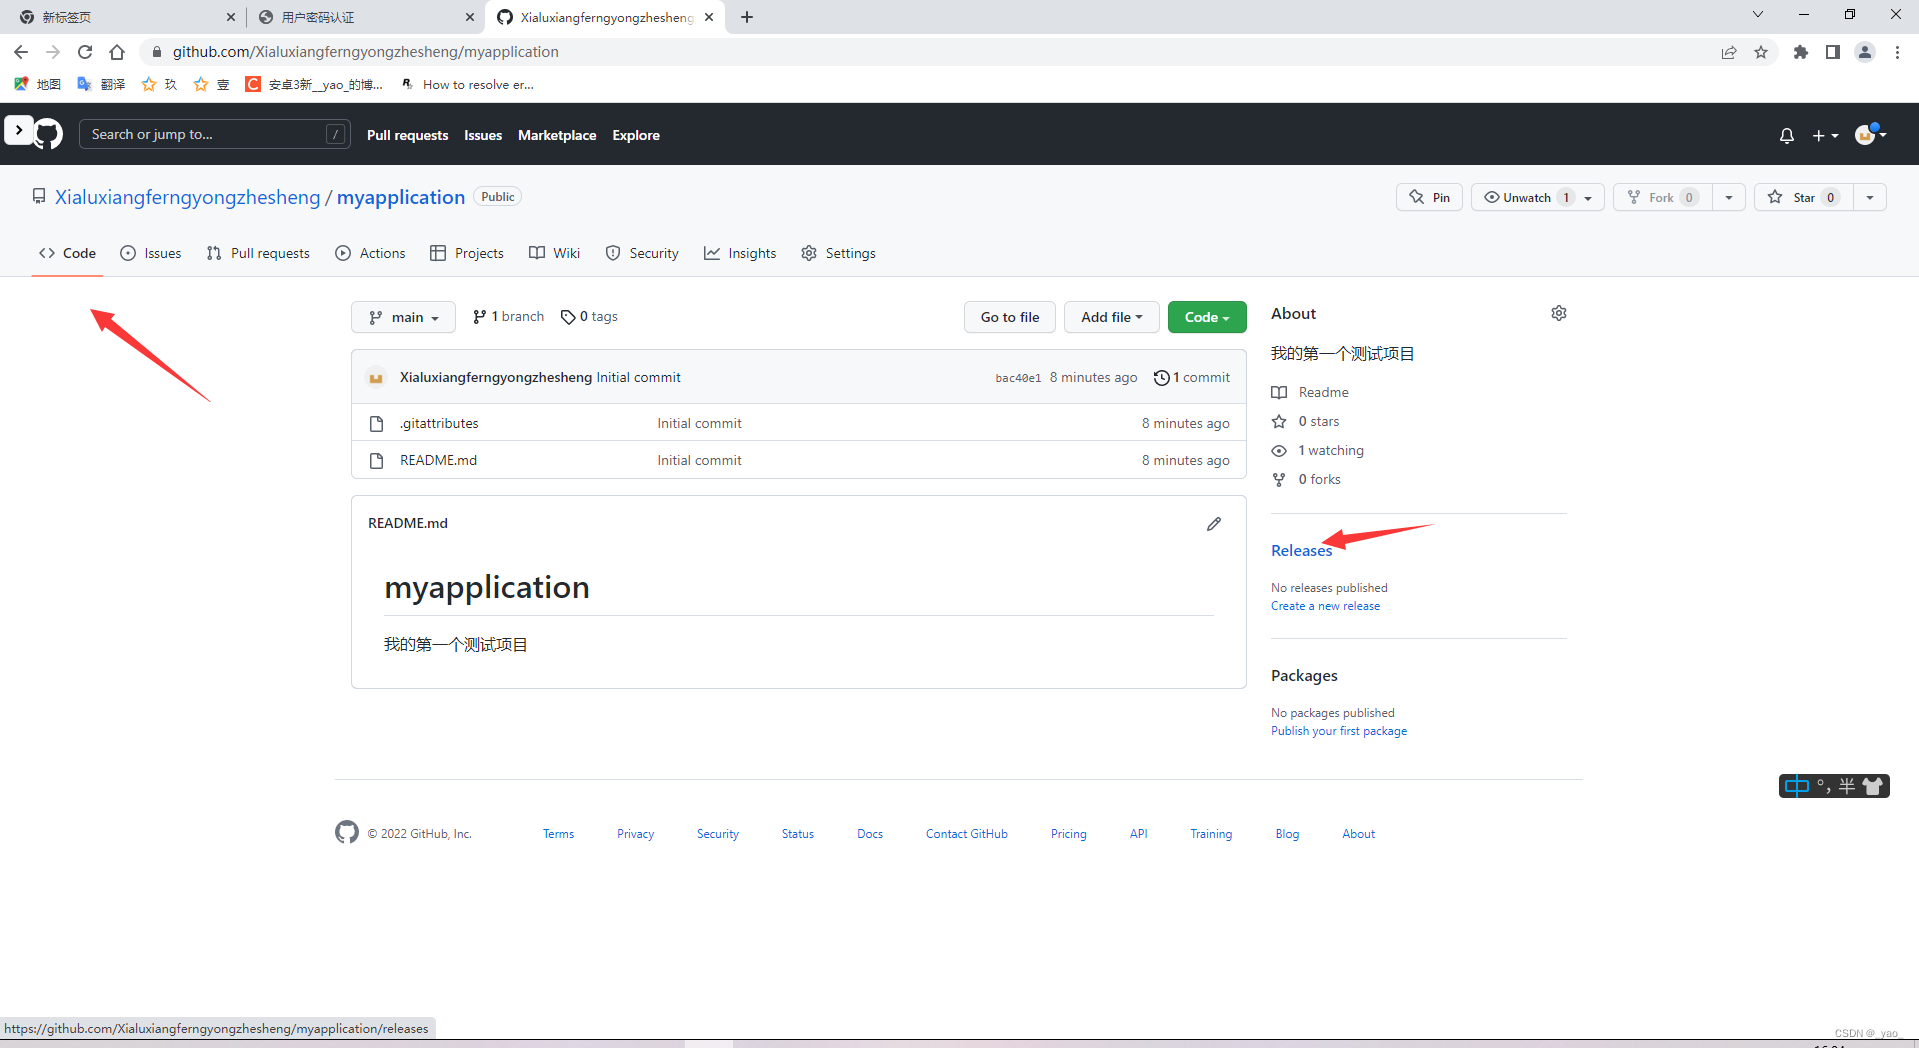Open the Readme link in About

pos(1310,392)
